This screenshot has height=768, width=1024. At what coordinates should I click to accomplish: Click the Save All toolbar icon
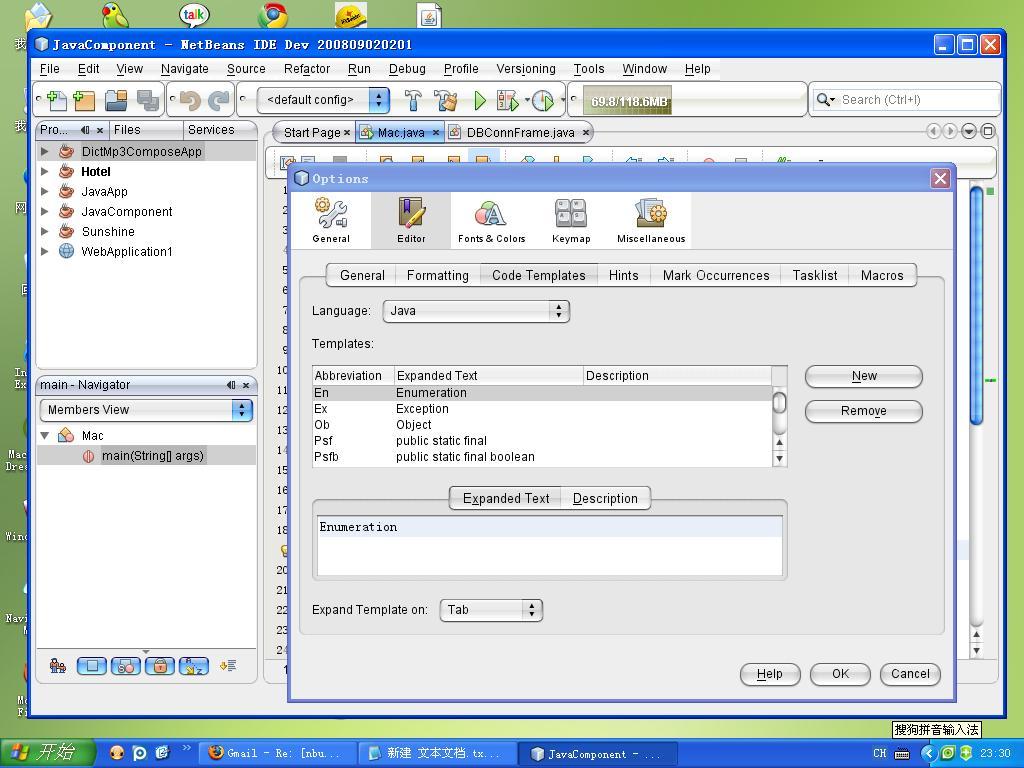tap(148, 100)
